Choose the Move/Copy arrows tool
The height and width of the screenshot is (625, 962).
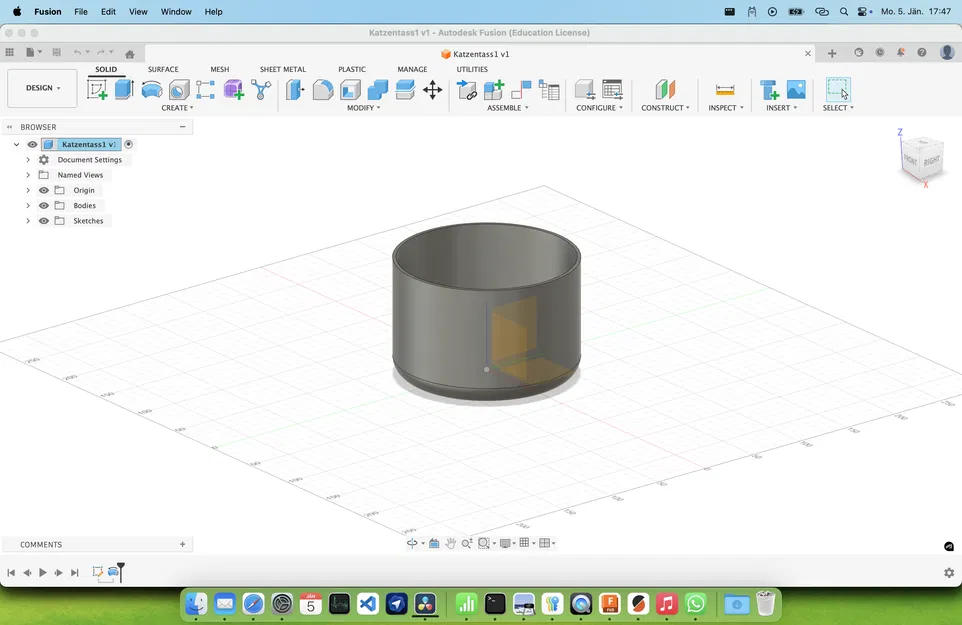[432, 90]
